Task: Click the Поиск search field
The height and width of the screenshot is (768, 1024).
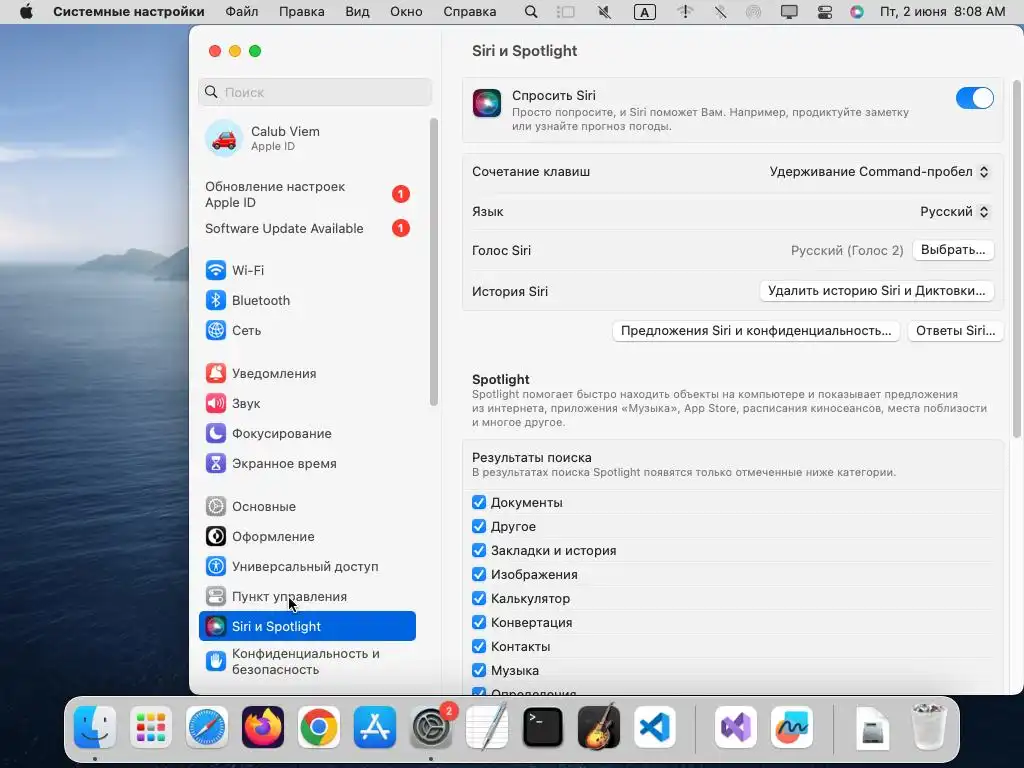Action: [315, 92]
